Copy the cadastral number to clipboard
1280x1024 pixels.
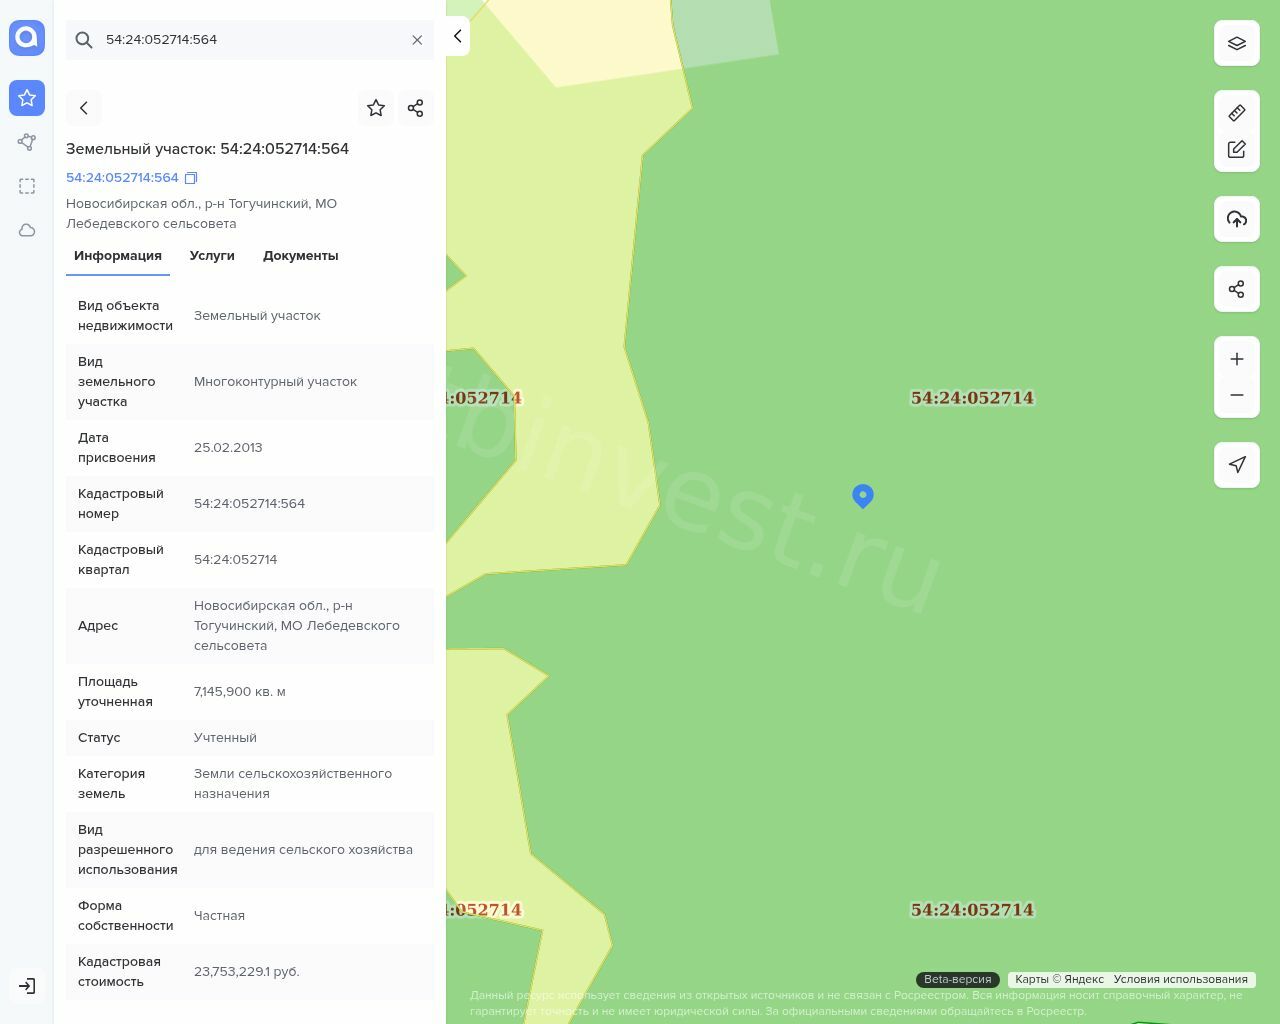[191, 178]
